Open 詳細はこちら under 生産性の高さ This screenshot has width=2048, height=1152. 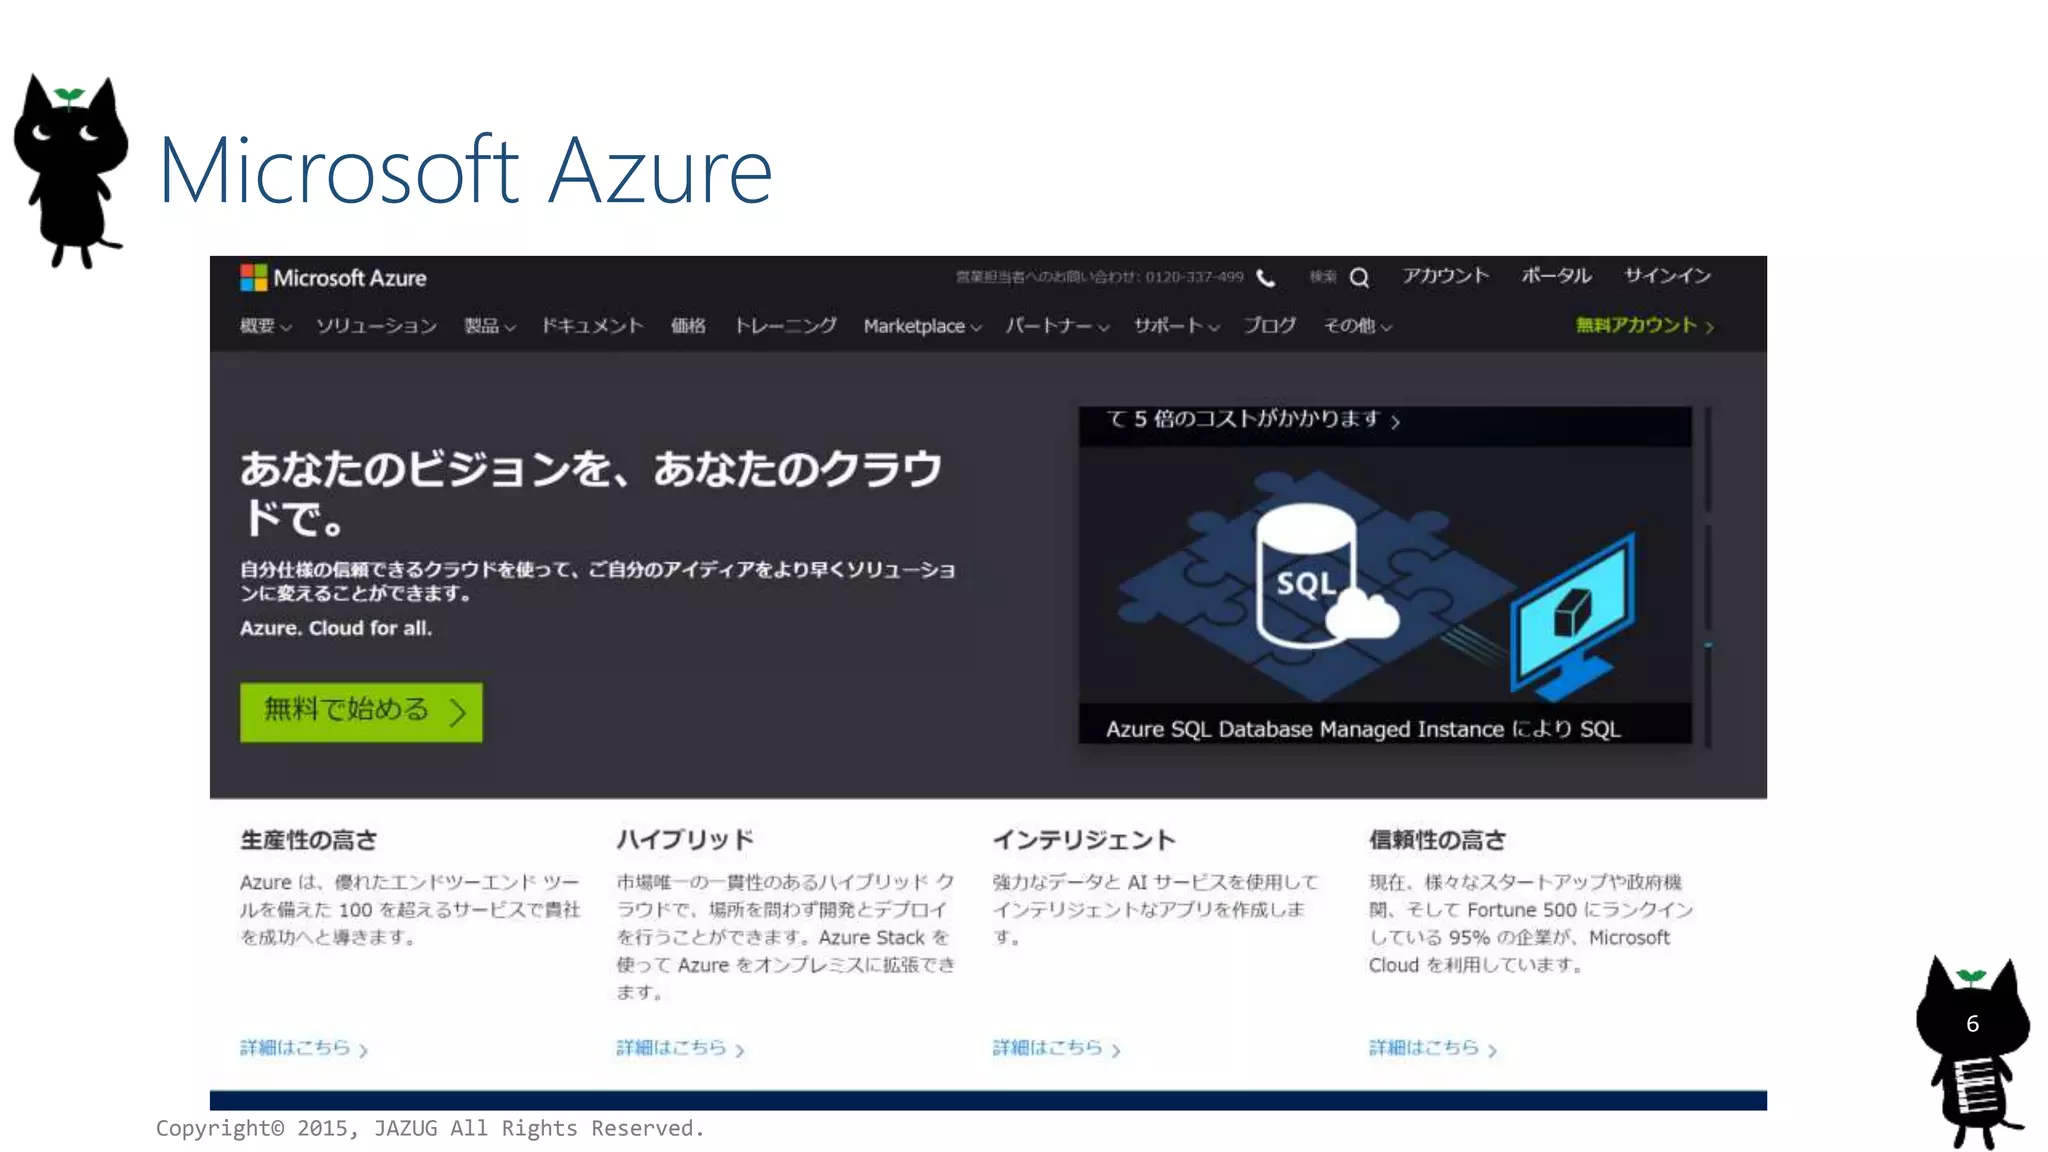pos(304,1048)
